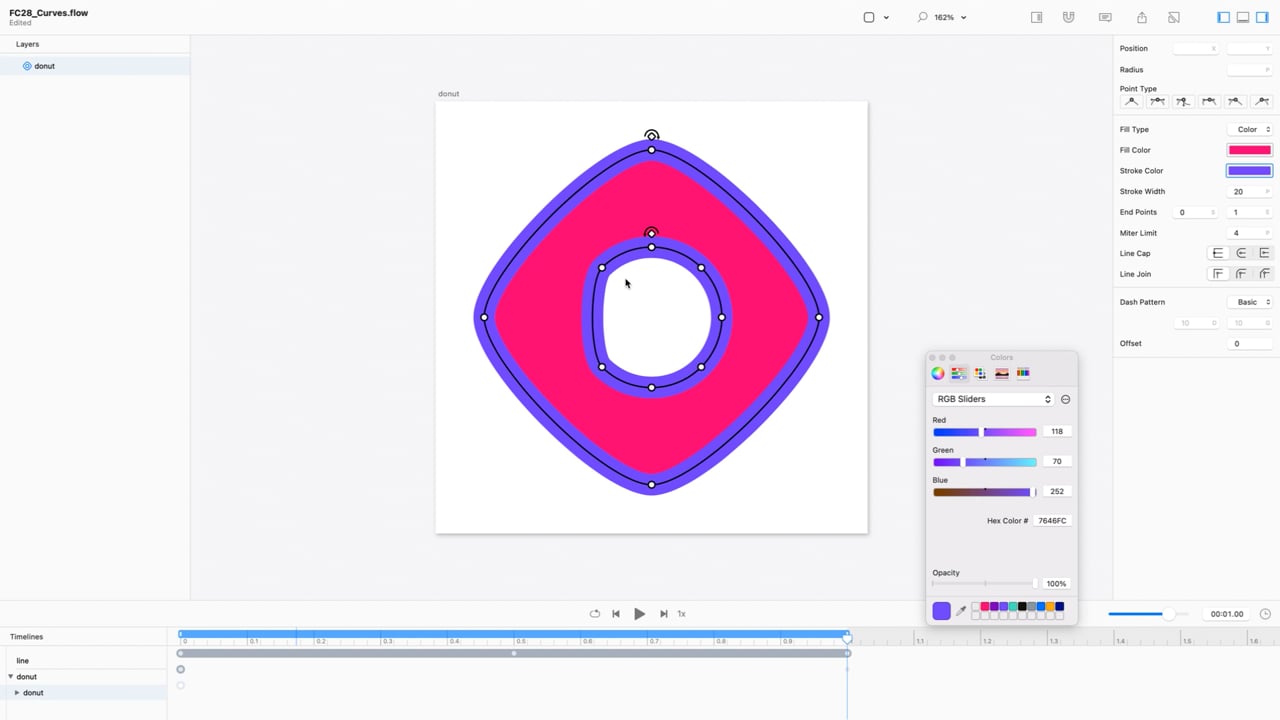The image size is (1280, 720).
Task: Click the comment bubble icon in toolbar
Action: (x=1105, y=17)
